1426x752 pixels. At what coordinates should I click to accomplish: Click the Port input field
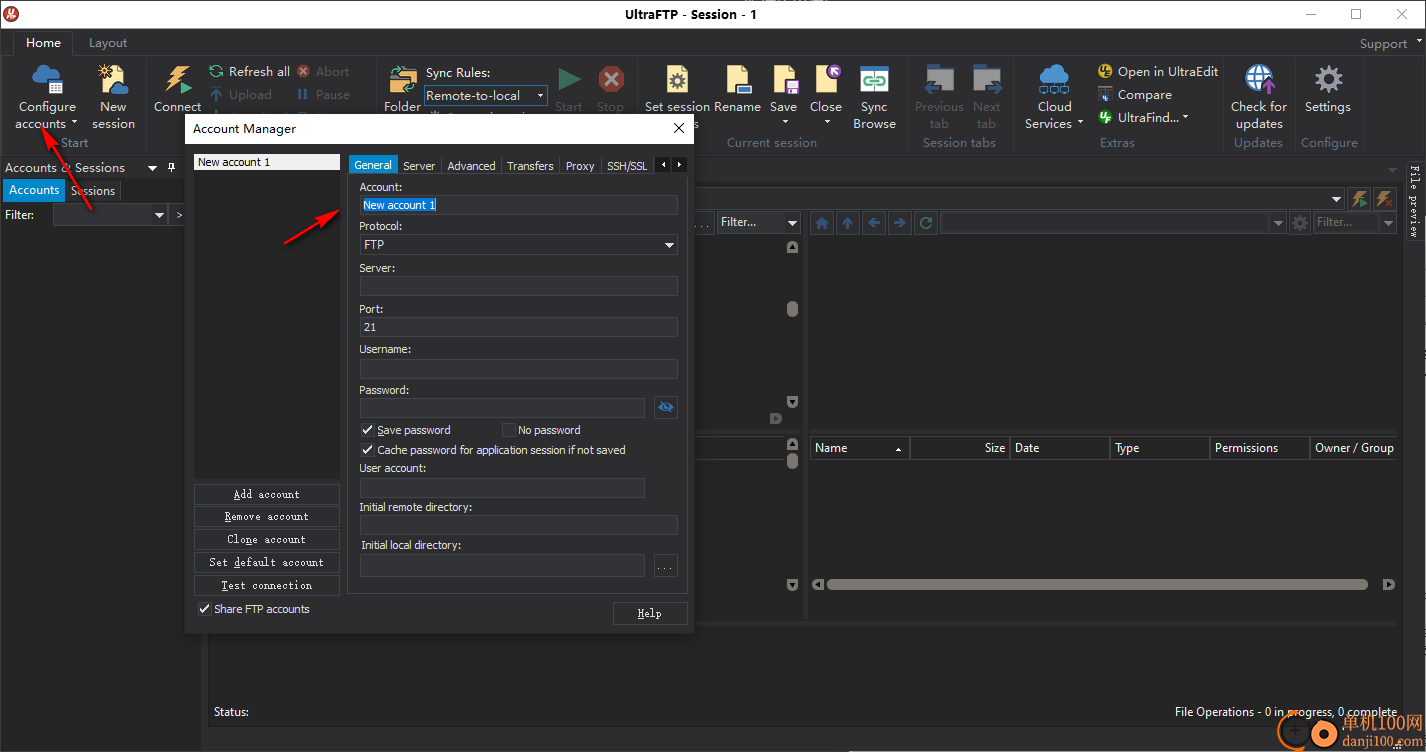pyautogui.click(x=518, y=327)
